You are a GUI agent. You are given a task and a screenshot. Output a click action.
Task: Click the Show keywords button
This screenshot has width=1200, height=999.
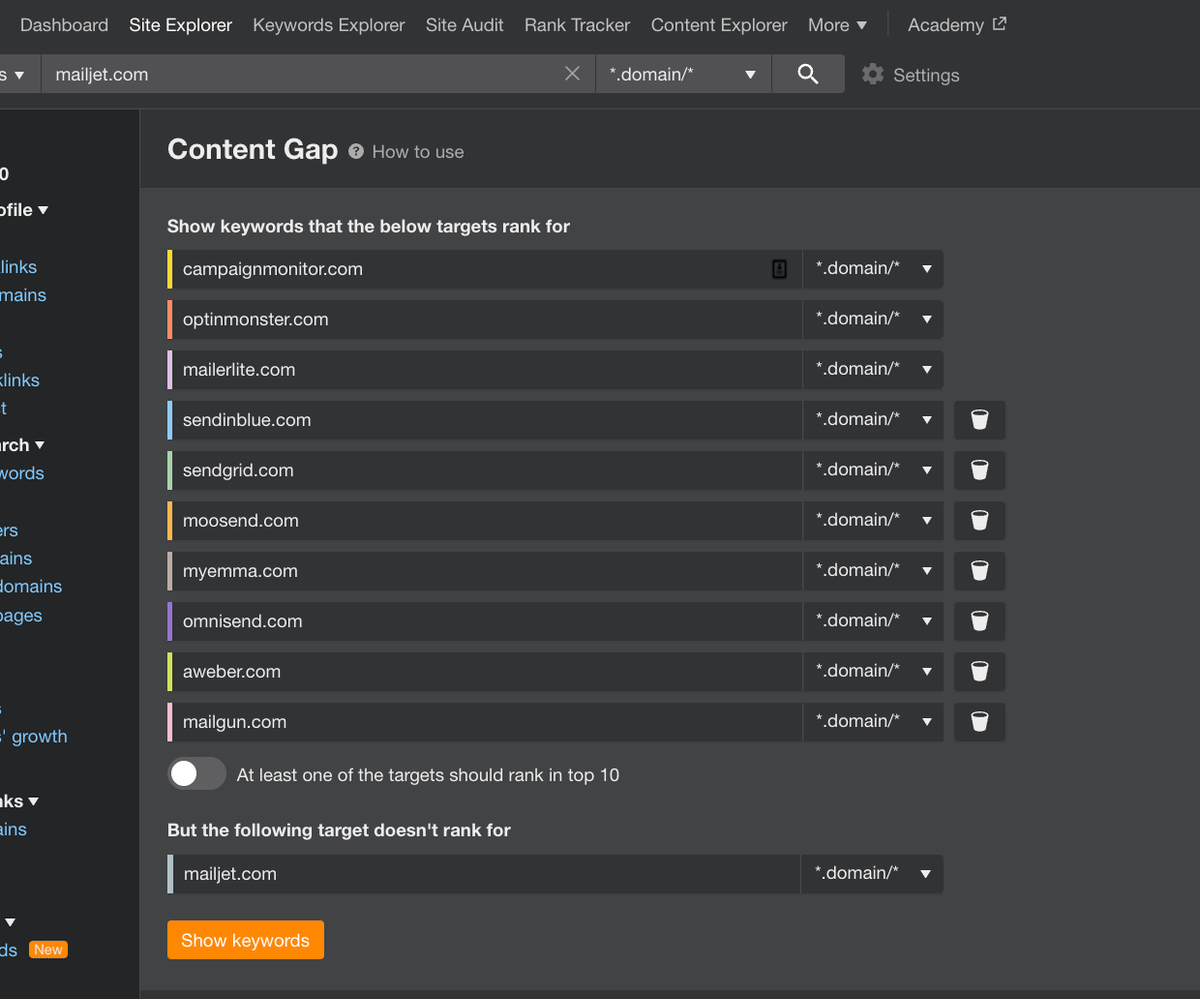245,940
